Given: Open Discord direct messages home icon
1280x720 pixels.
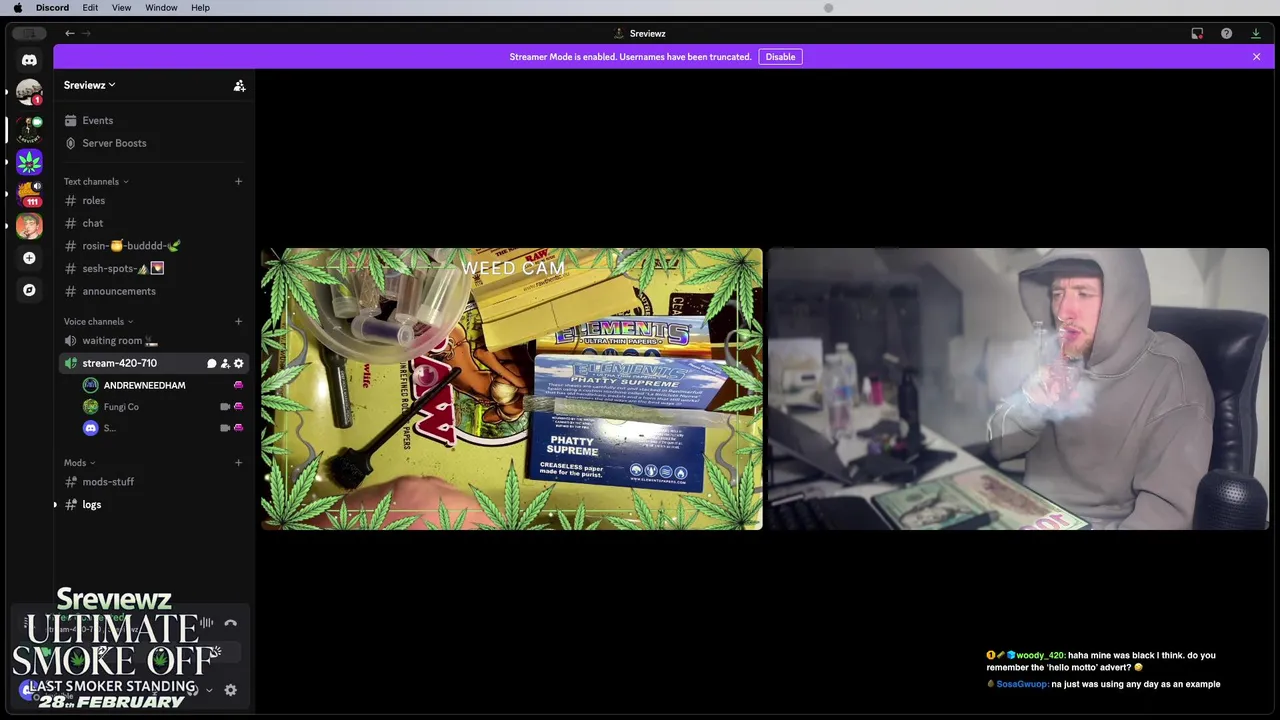Looking at the screenshot, I should pyautogui.click(x=29, y=60).
